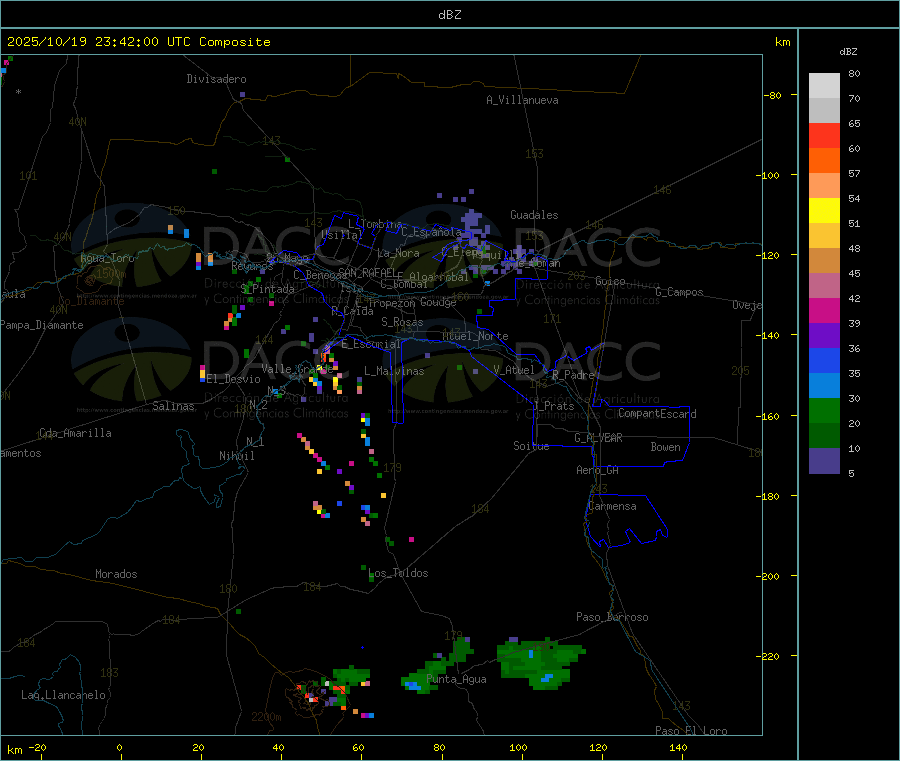Click the CompartEscard label

tap(657, 414)
